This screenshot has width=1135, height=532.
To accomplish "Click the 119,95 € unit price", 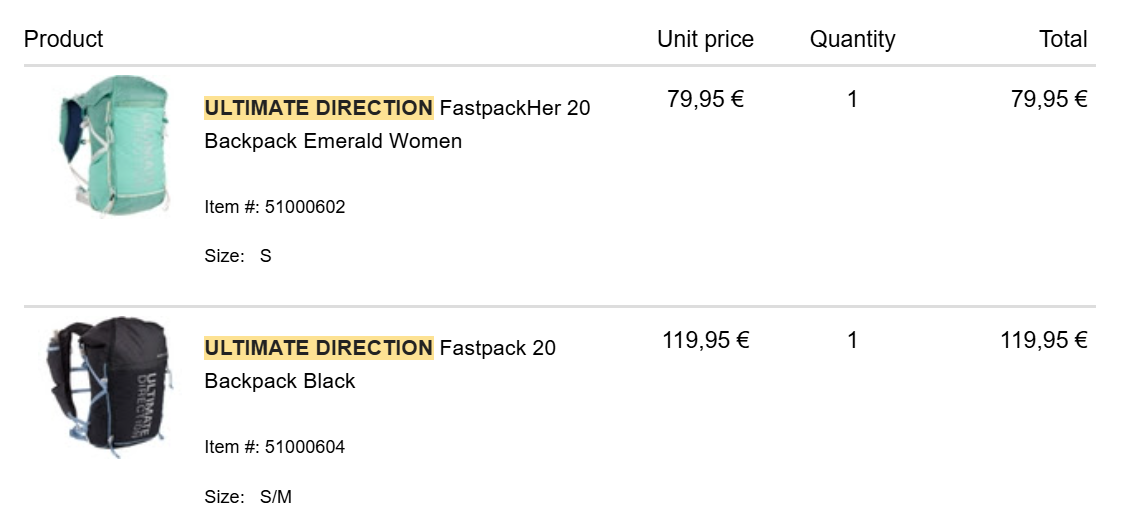I will coord(705,340).
